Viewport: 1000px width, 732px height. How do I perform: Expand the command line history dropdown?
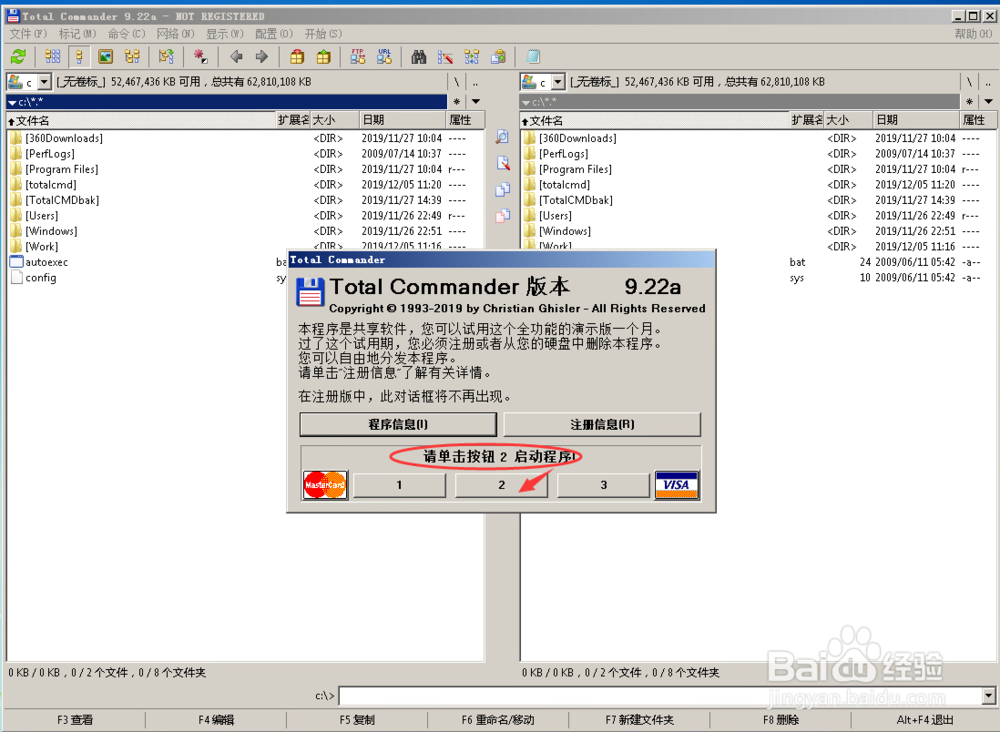(x=989, y=696)
